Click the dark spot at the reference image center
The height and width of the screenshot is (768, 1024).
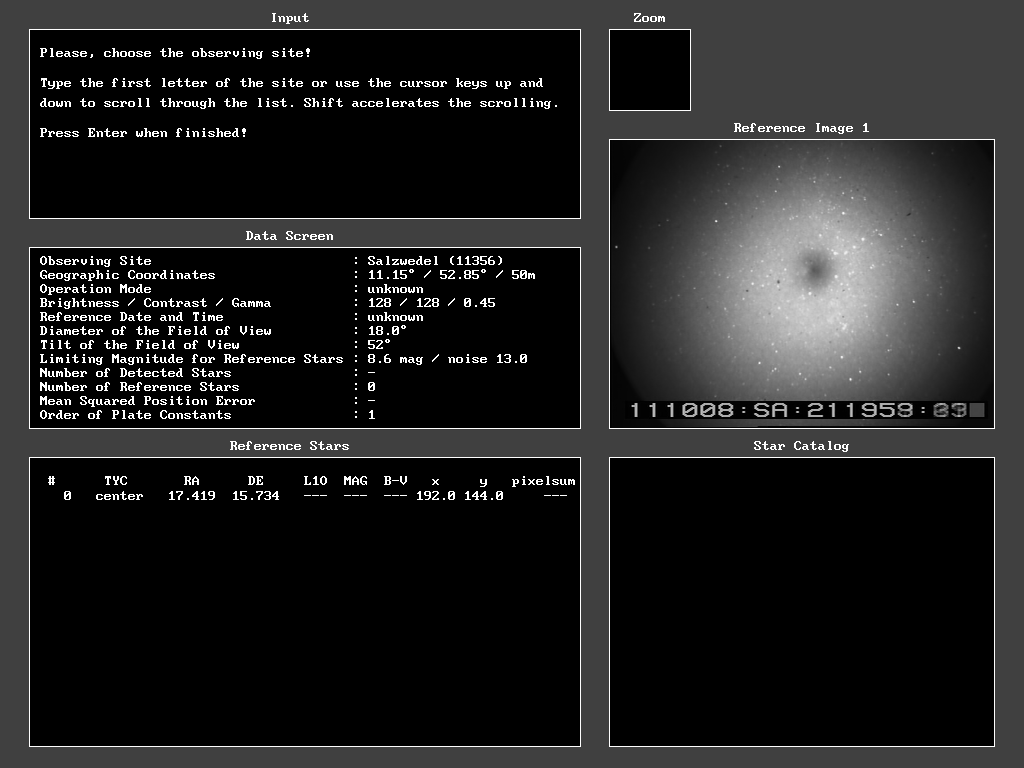[814, 268]
